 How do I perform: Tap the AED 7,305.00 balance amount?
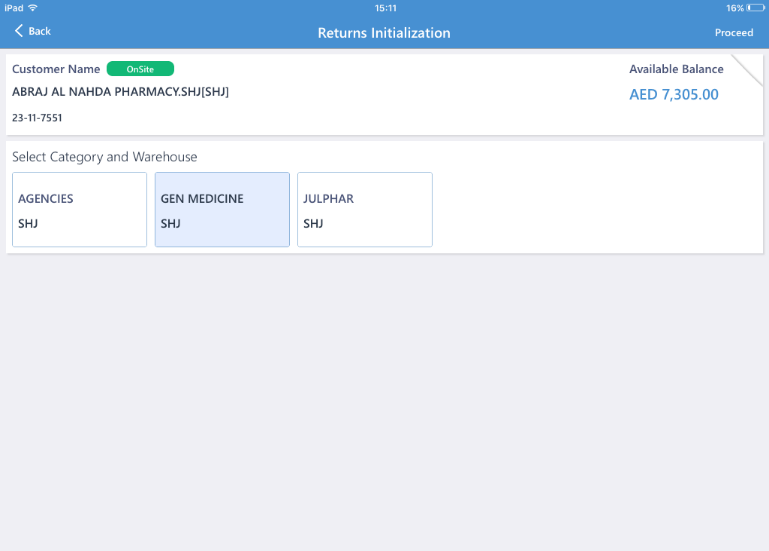674,94
